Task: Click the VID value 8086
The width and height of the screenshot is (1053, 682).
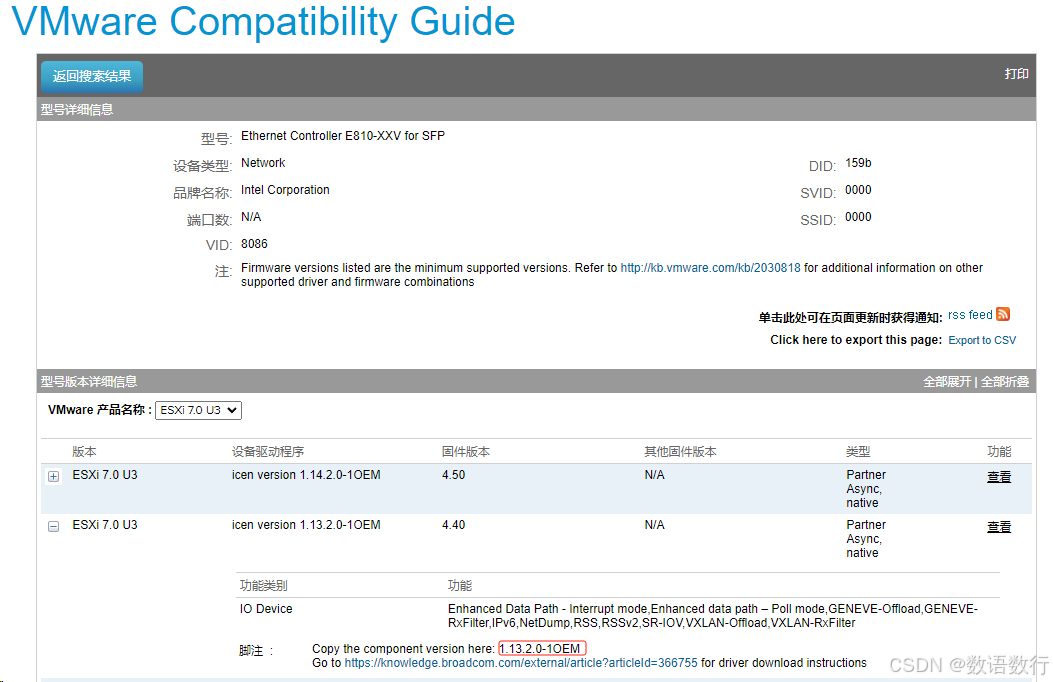Action: click(255, 244)
